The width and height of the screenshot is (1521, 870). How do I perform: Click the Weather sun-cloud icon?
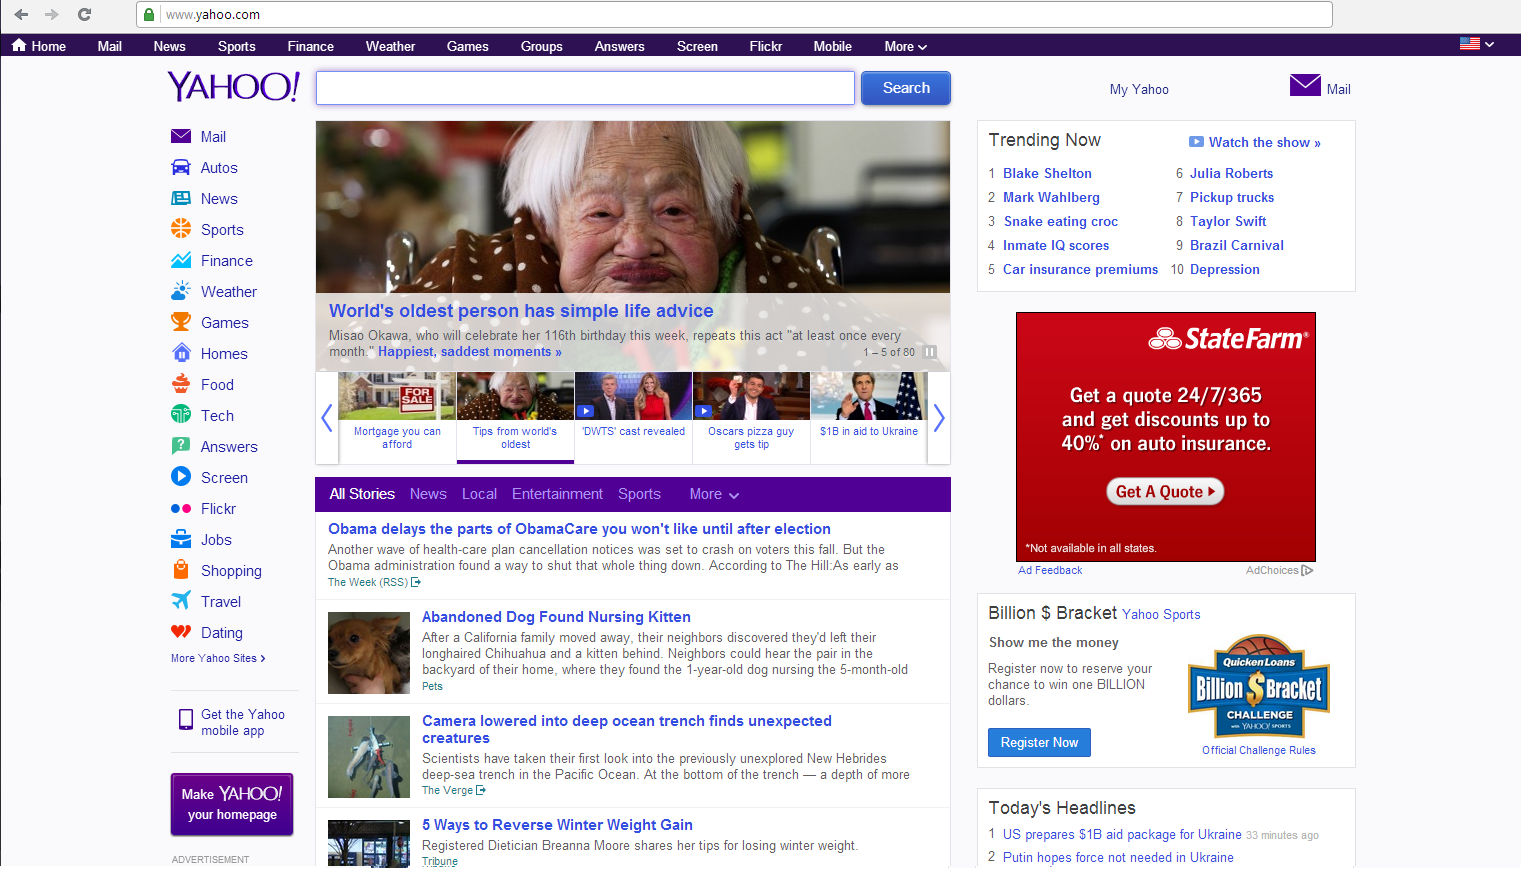(181, 291)
